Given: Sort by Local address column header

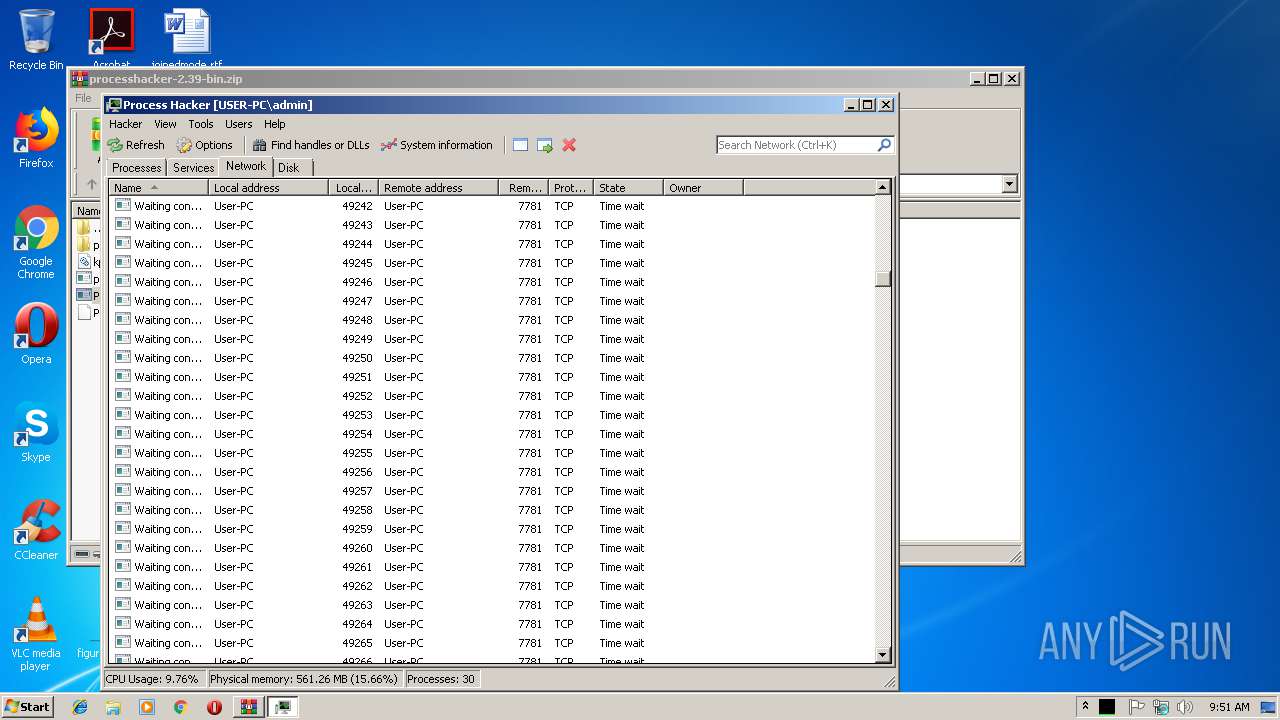Looking at the screenshot, I should 269,187.
